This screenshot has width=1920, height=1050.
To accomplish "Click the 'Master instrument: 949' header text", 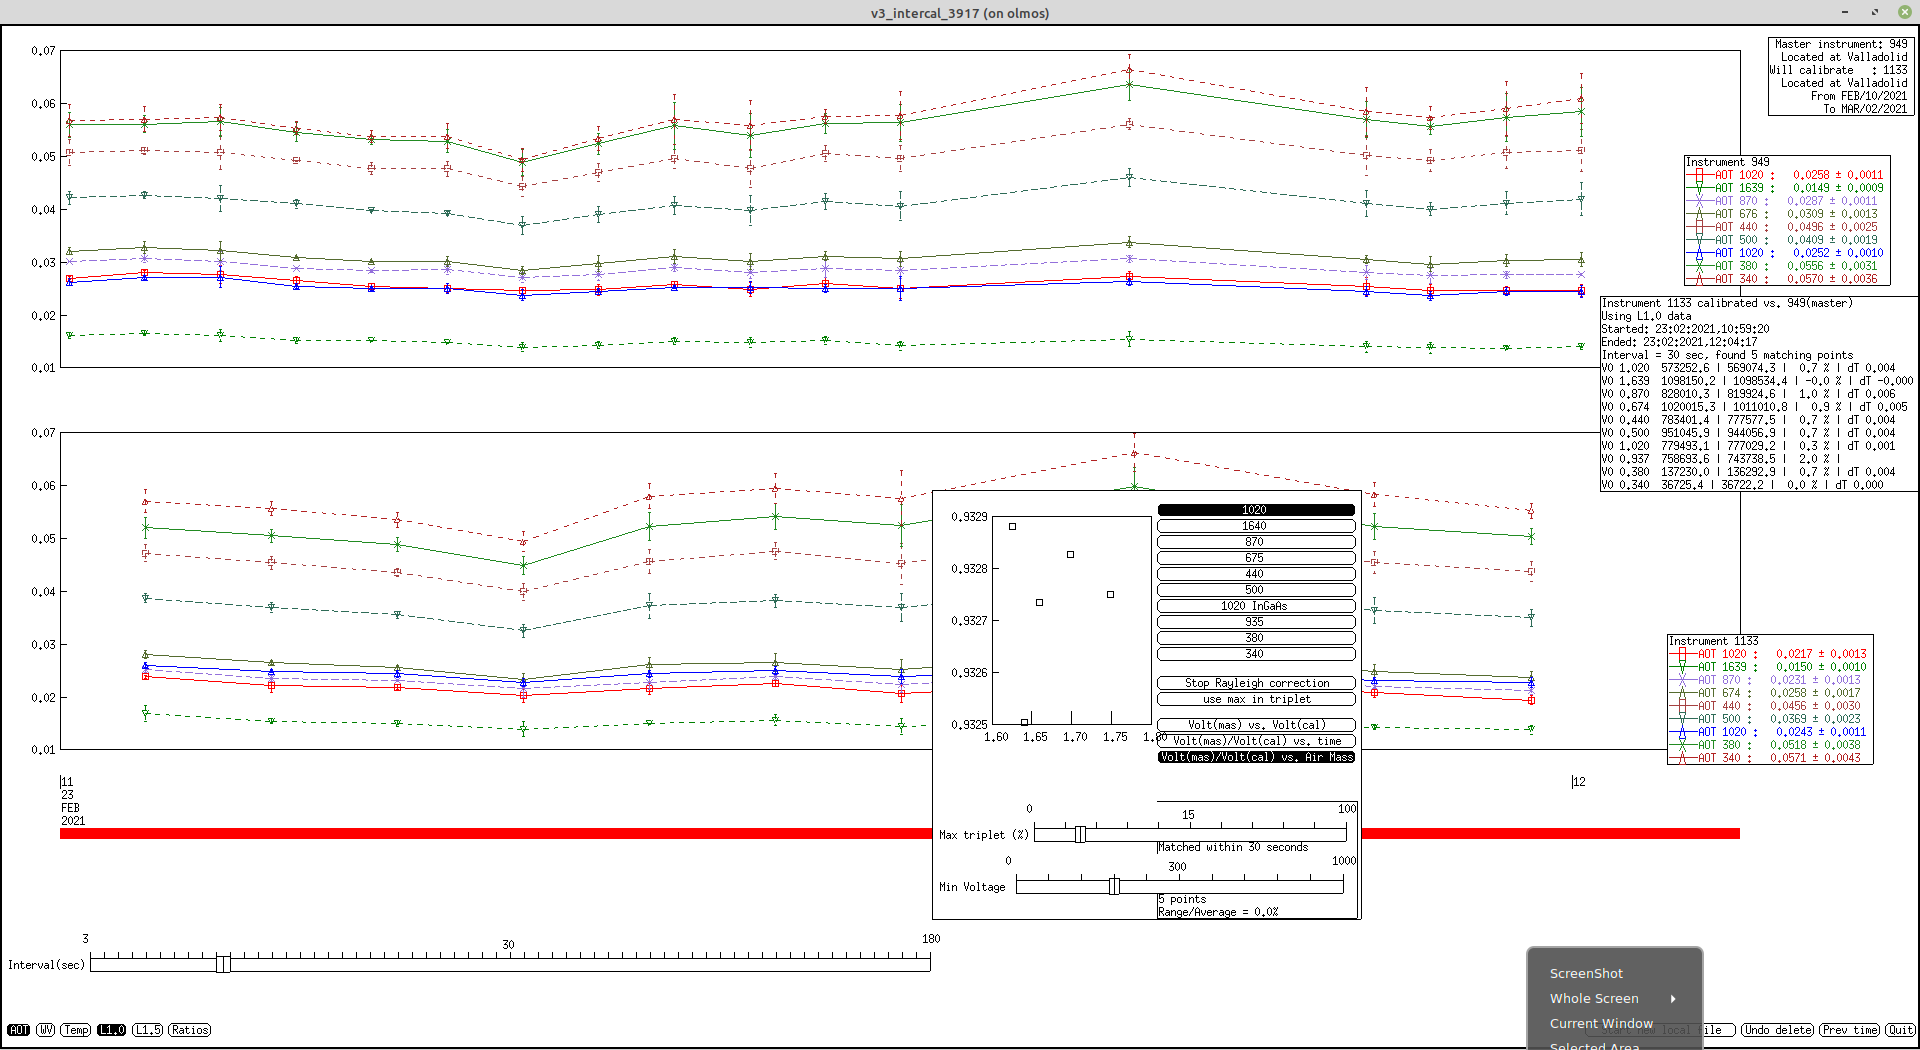I will click(x=1841, y=44).
